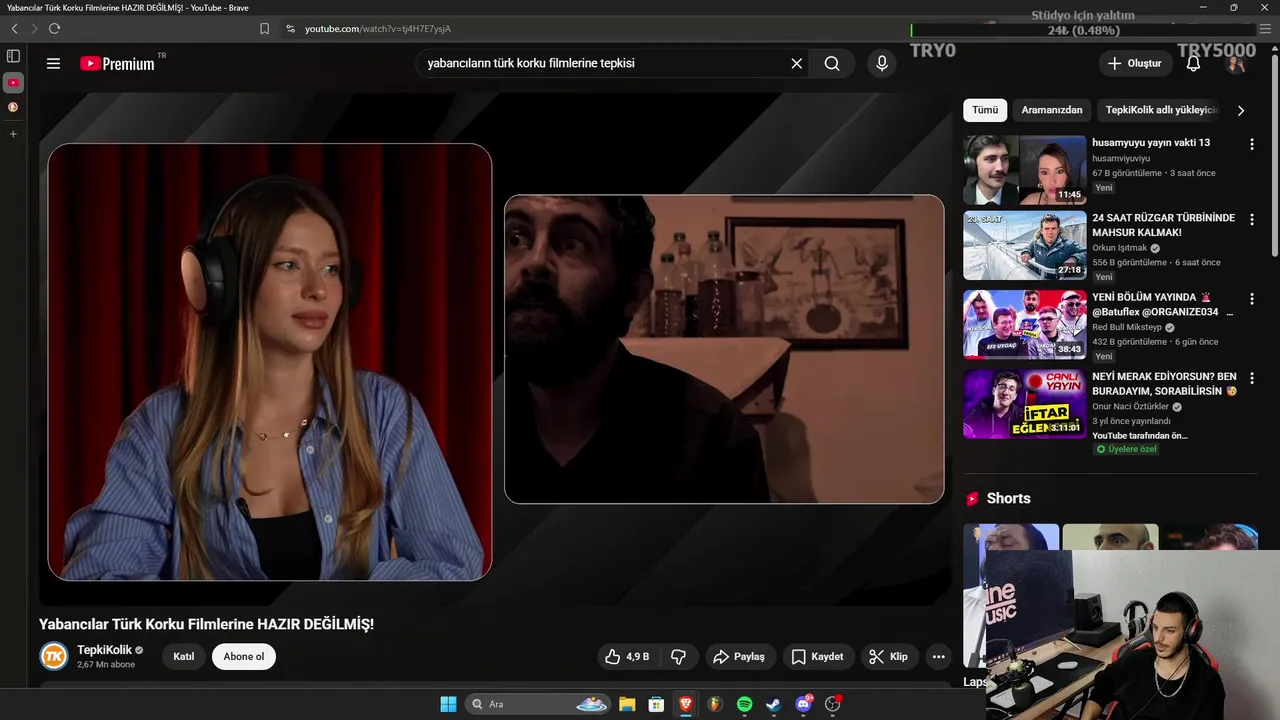This screenshot has height=720, width=1280.
Task: Open the Orkun Işıtmak channel link
Action: pos(1119,248)
